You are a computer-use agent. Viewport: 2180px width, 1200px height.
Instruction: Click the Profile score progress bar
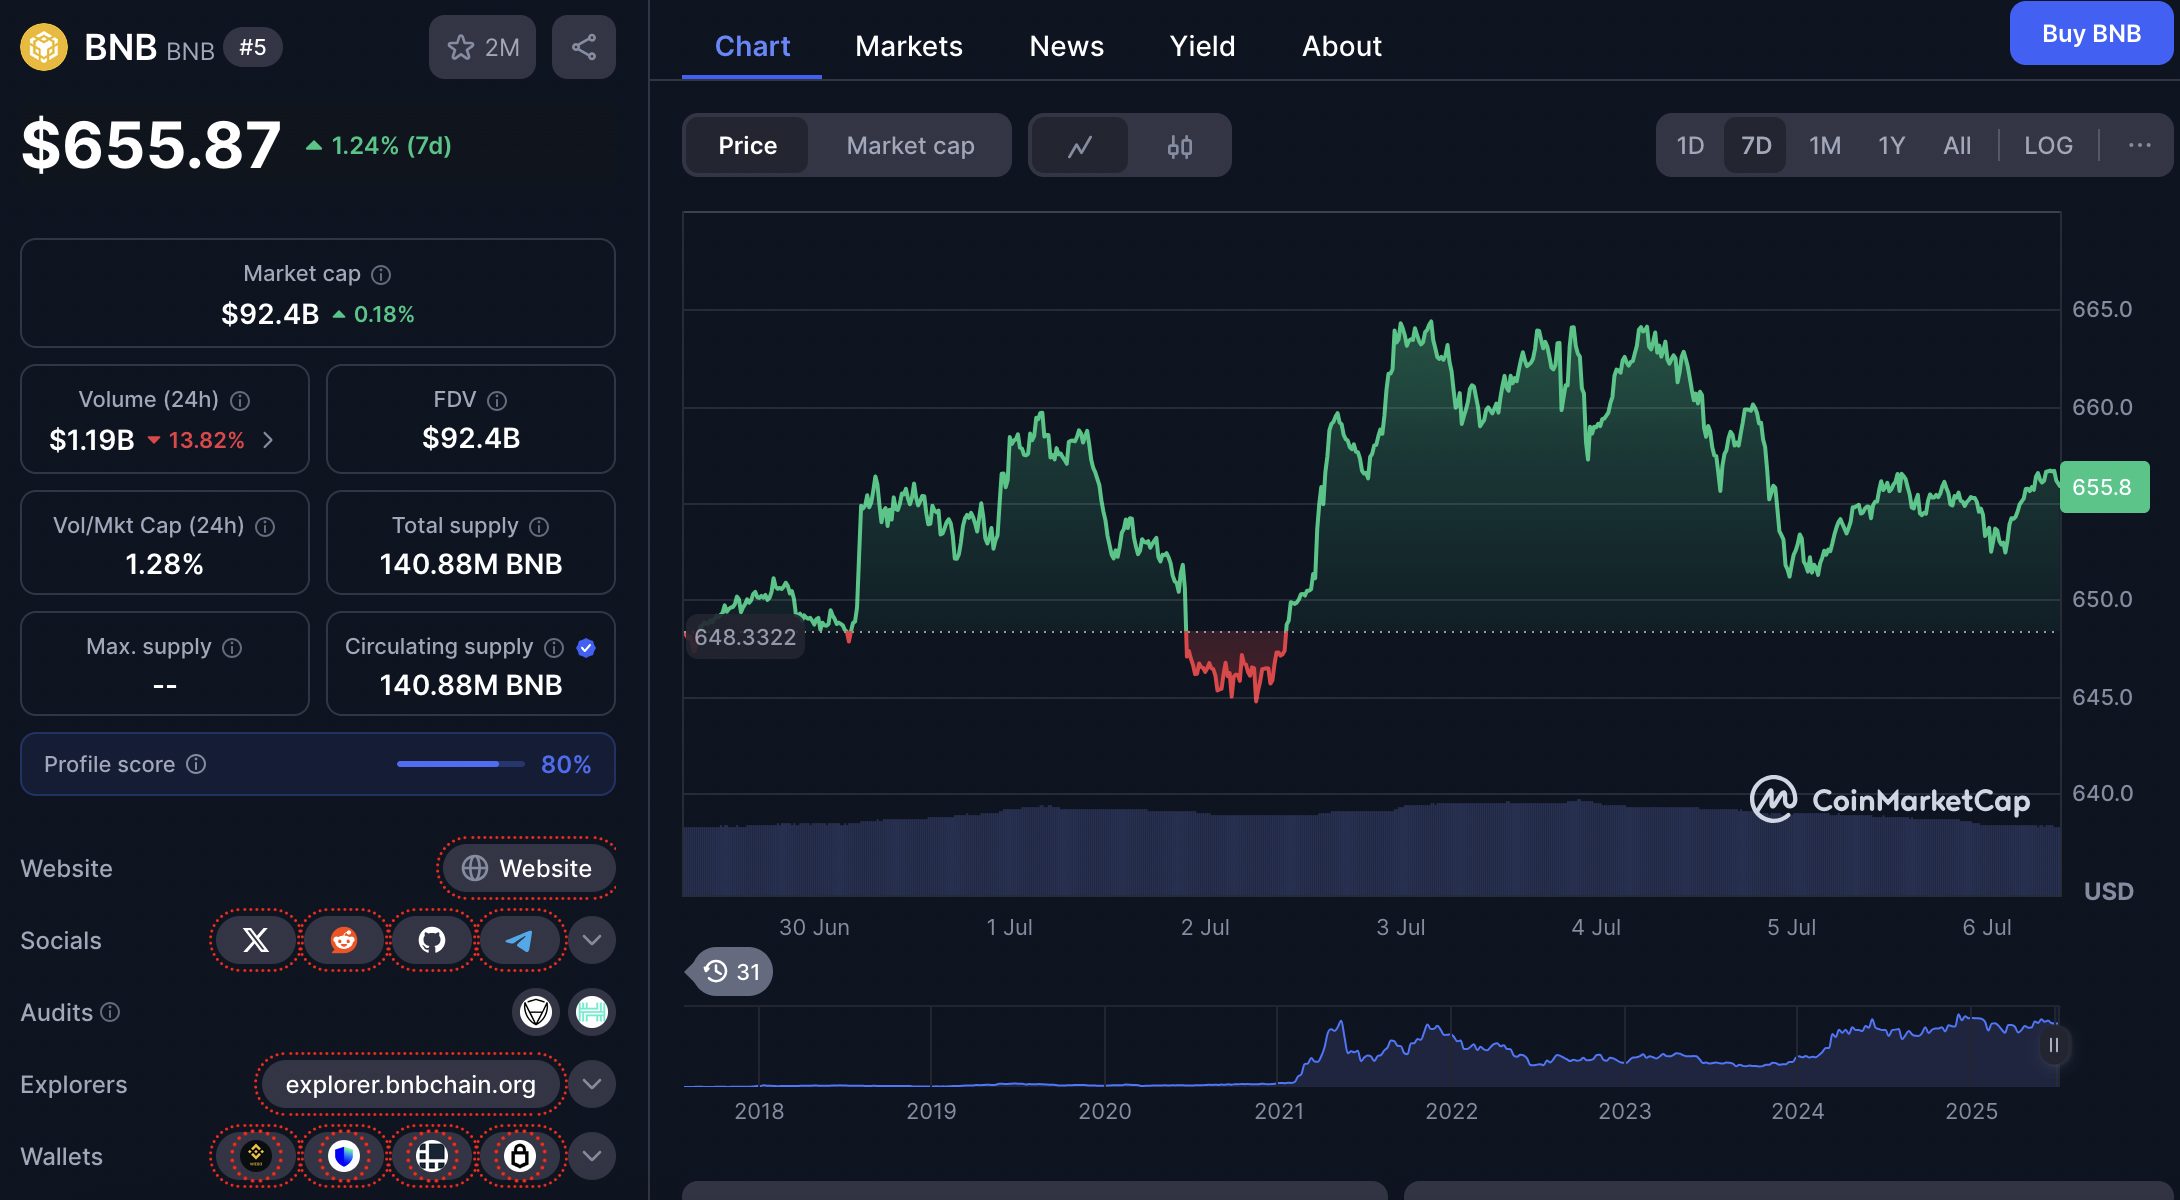[x=460, y=764]
